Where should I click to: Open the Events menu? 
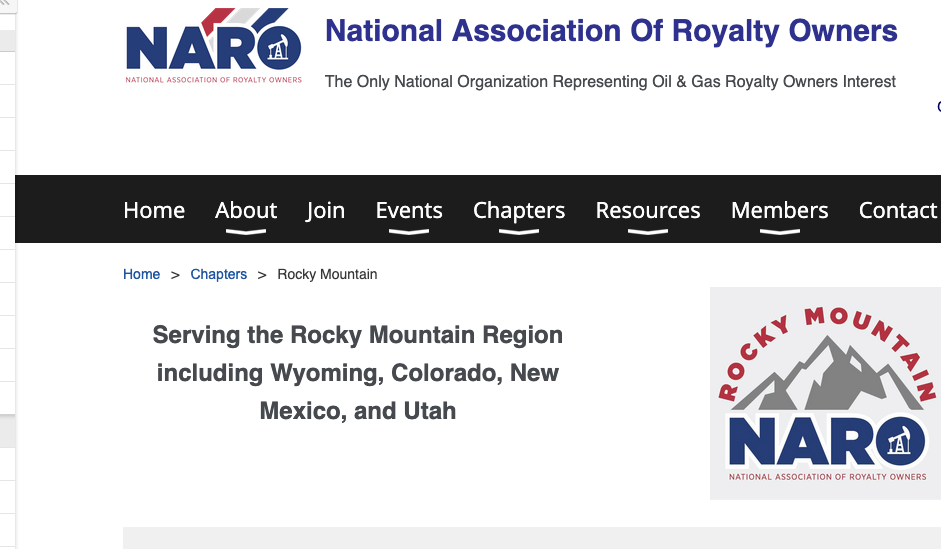[409, 211]
